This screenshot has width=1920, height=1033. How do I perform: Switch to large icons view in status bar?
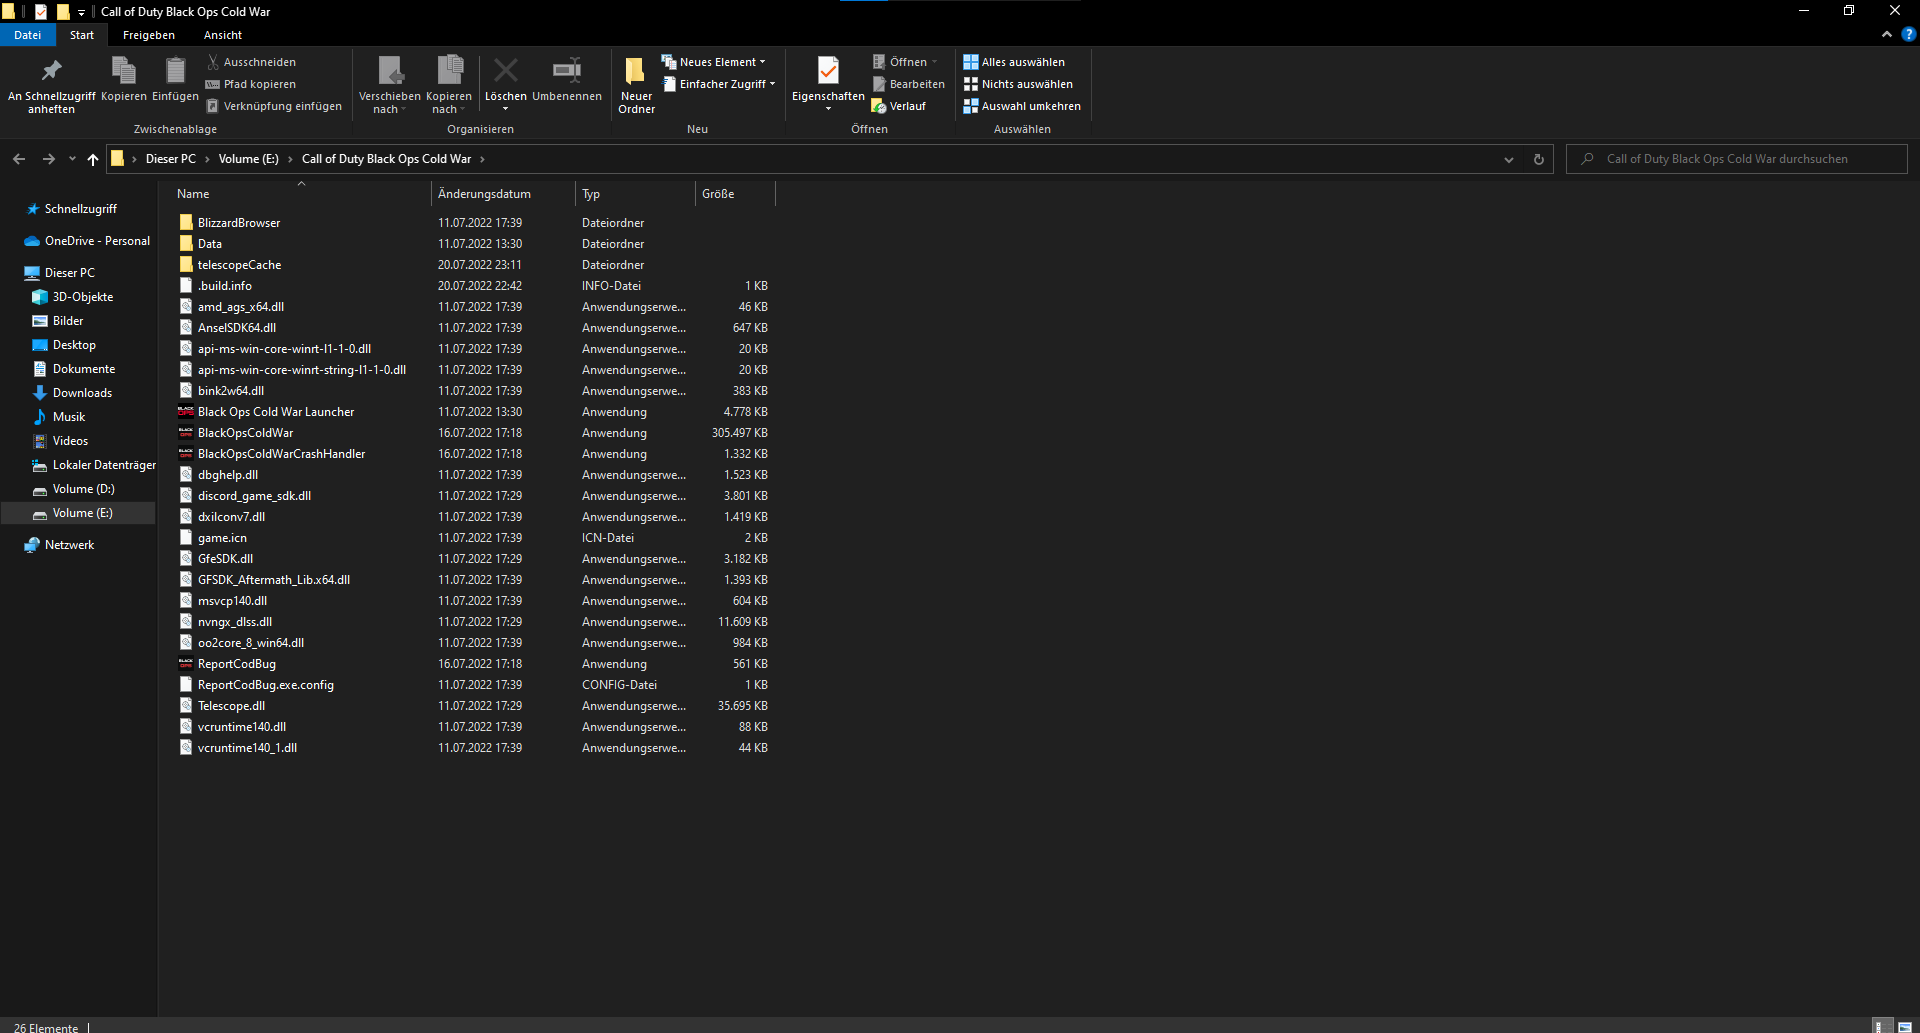[x=1905, y=1026]
